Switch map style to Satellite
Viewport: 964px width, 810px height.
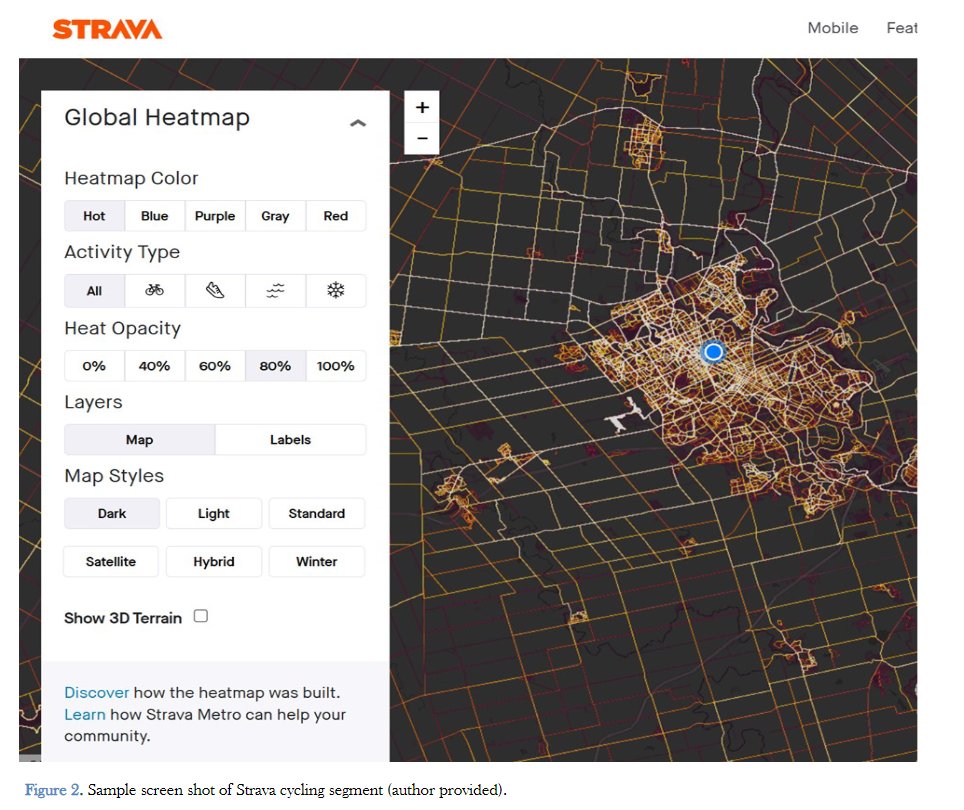[x=111, y=561]
